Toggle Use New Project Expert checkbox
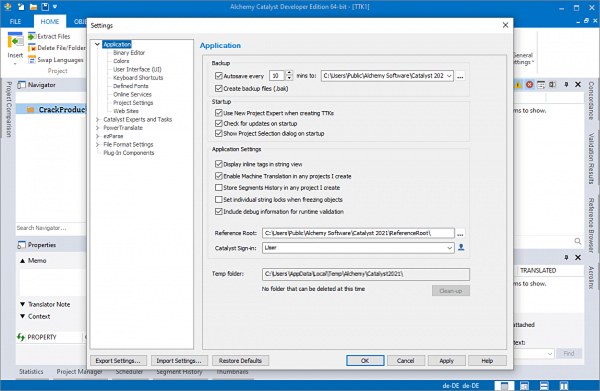 point(218,113)
